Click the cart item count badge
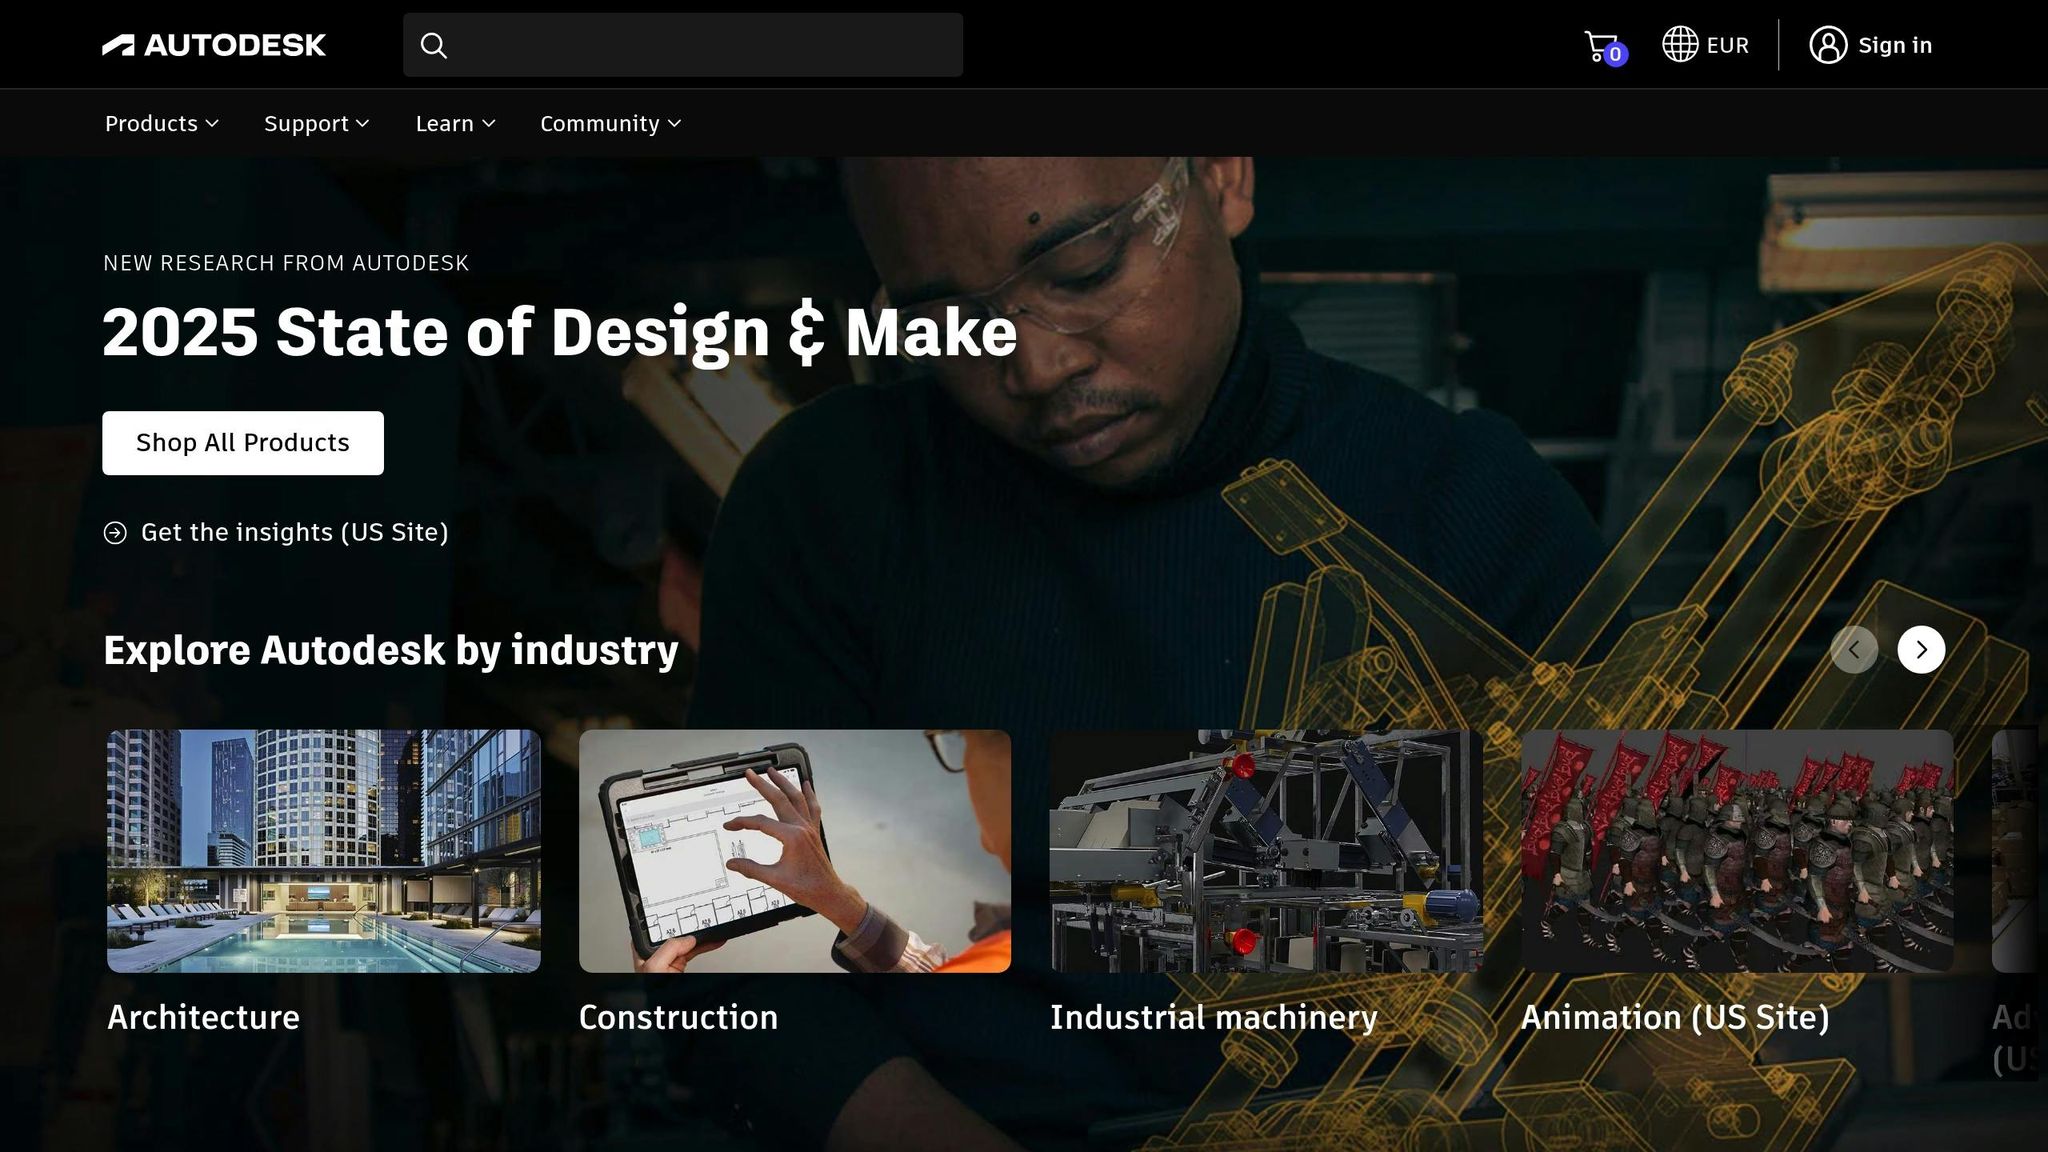 [1615, 55]
